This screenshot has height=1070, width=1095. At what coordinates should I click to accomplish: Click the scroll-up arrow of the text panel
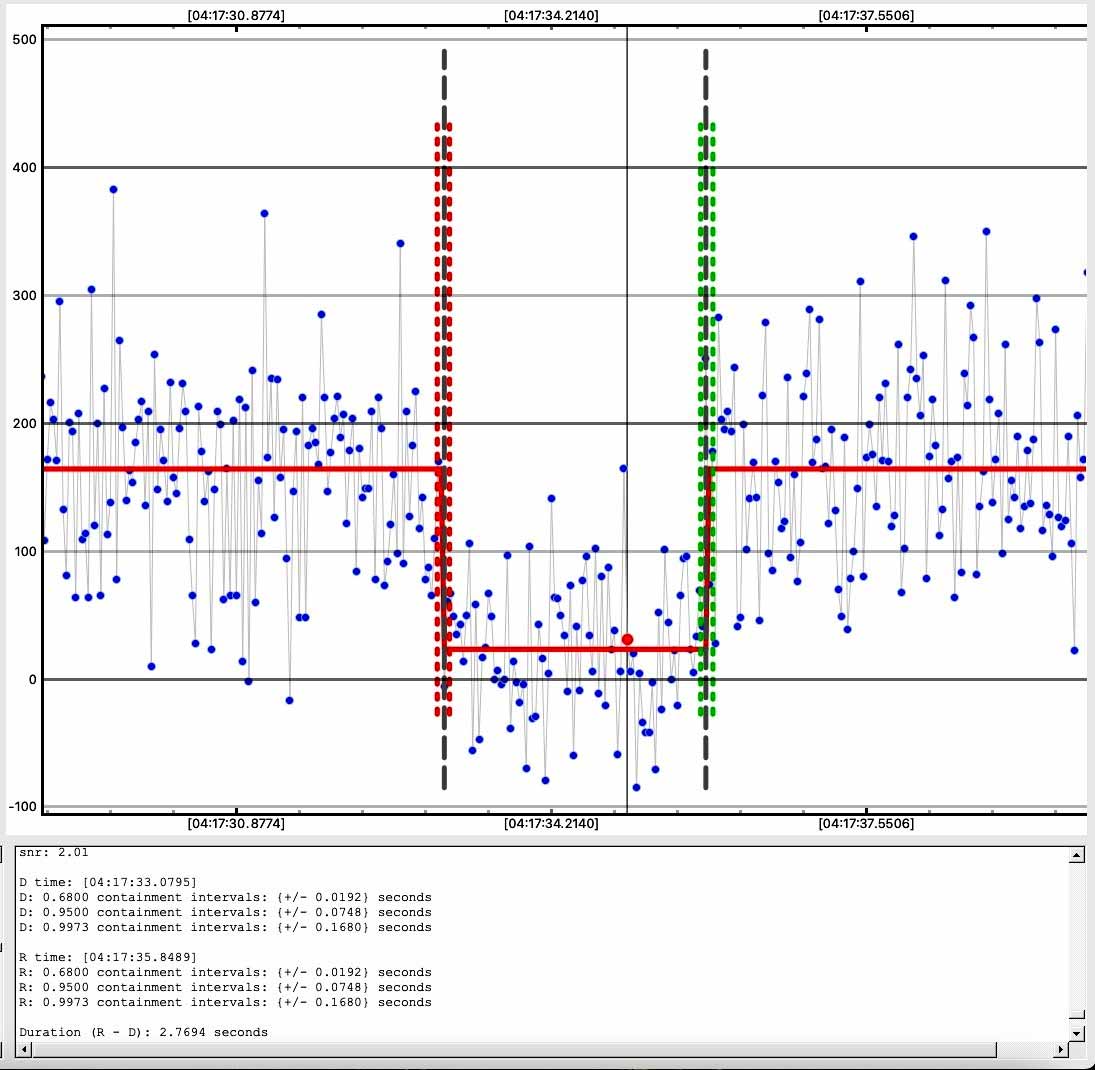1076,855
